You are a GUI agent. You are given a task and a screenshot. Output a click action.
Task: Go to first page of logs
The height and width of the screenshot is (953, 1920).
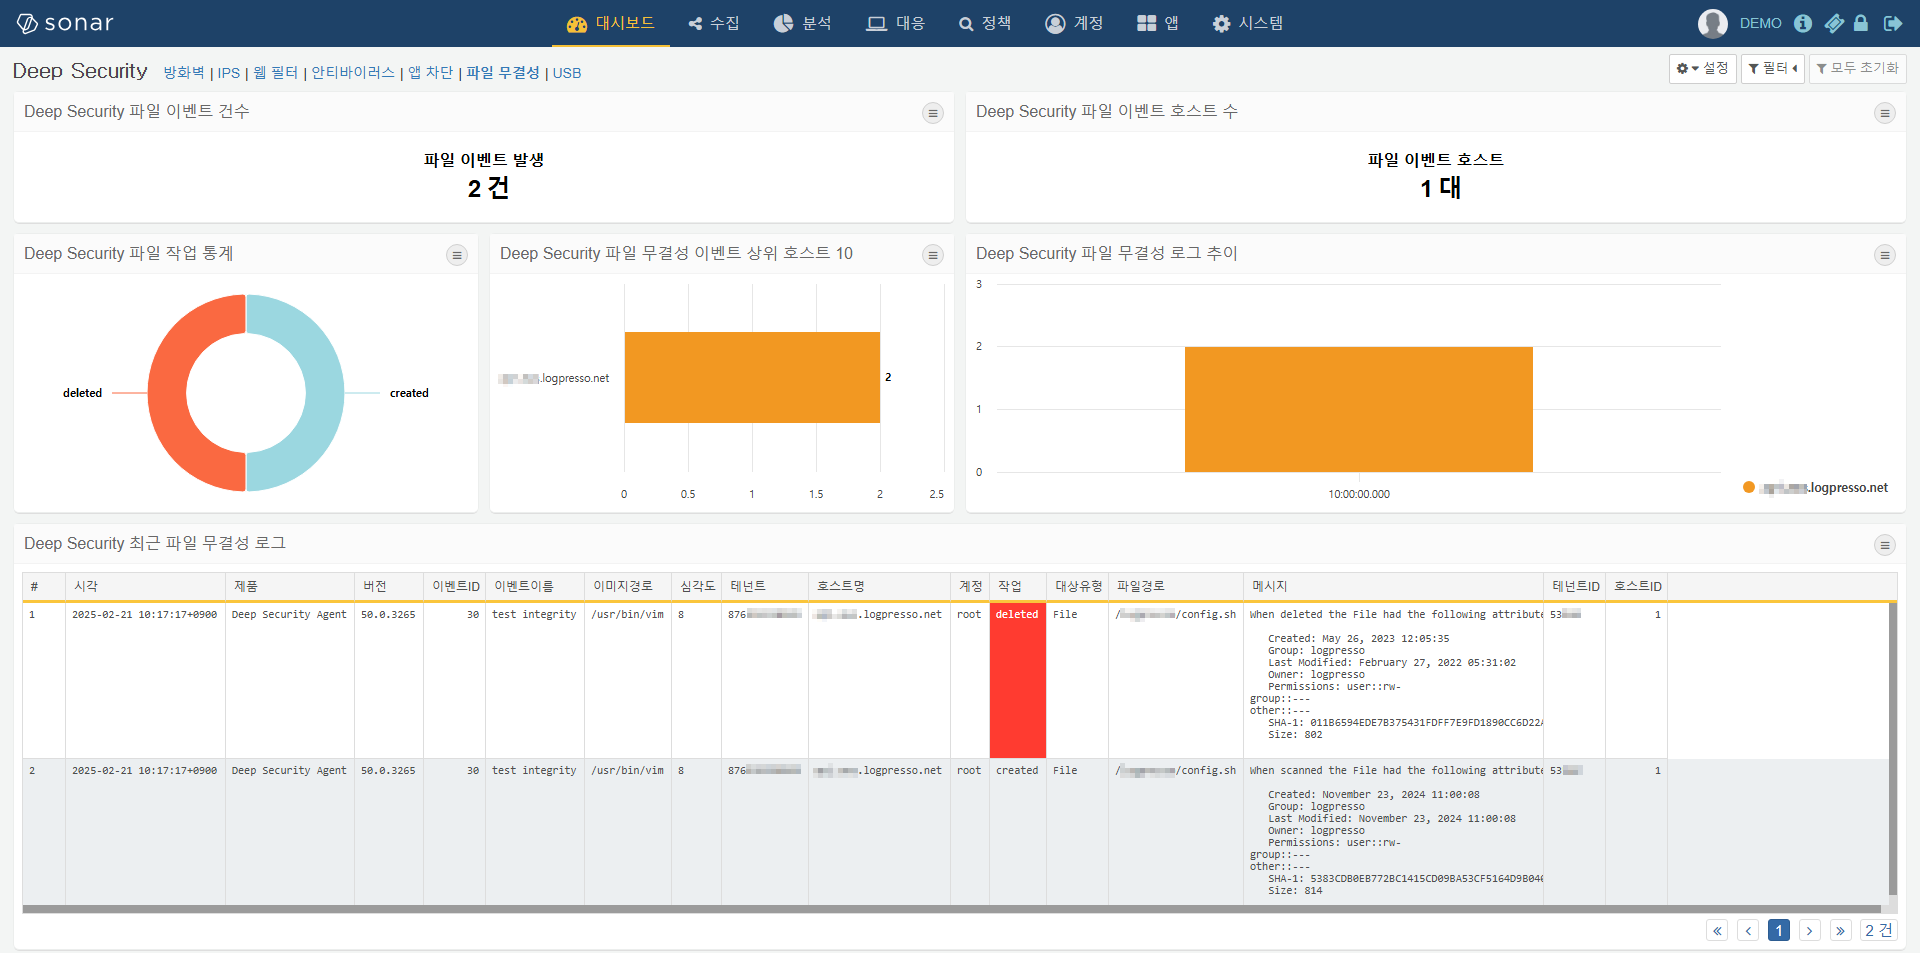click(1717, 931)
